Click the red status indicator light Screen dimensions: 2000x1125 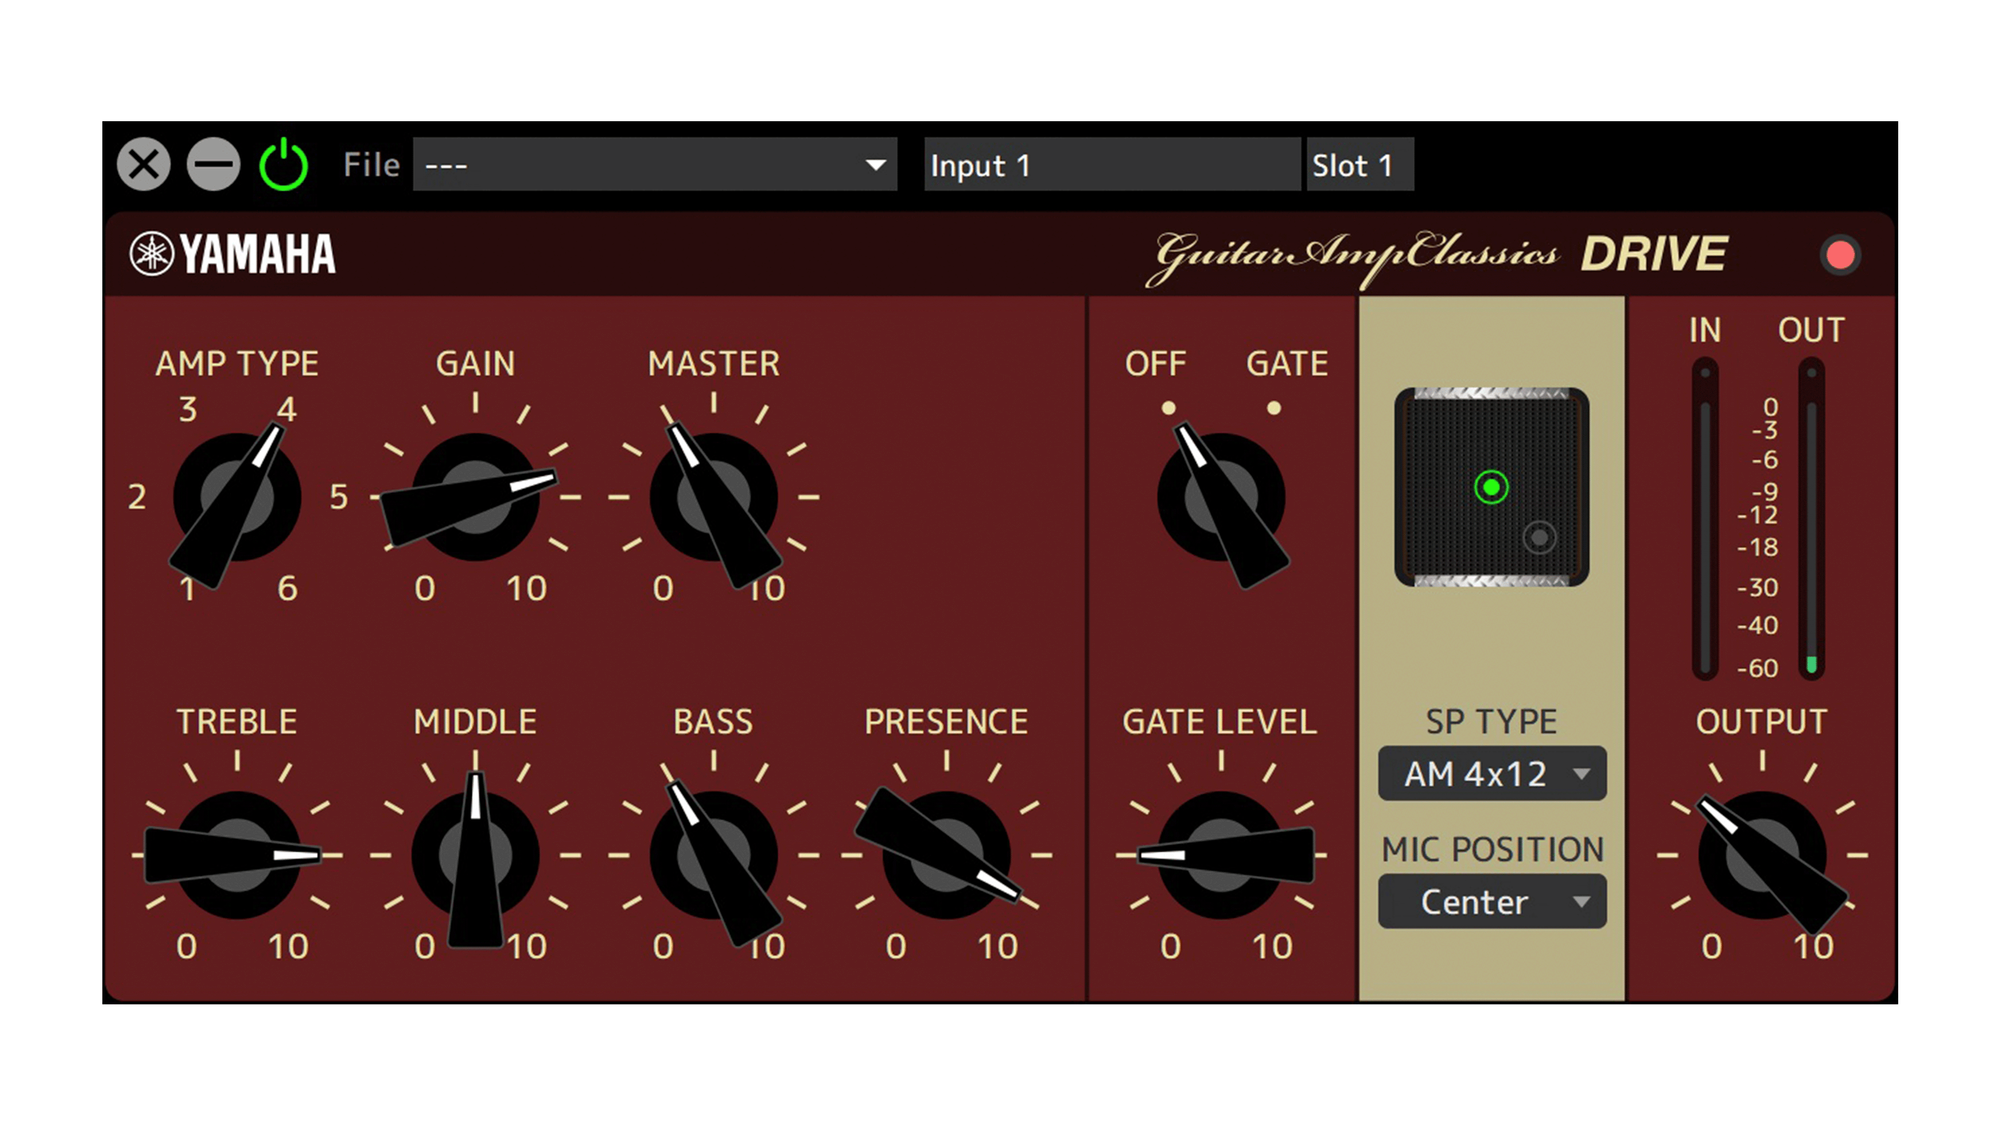point(1840,254)
